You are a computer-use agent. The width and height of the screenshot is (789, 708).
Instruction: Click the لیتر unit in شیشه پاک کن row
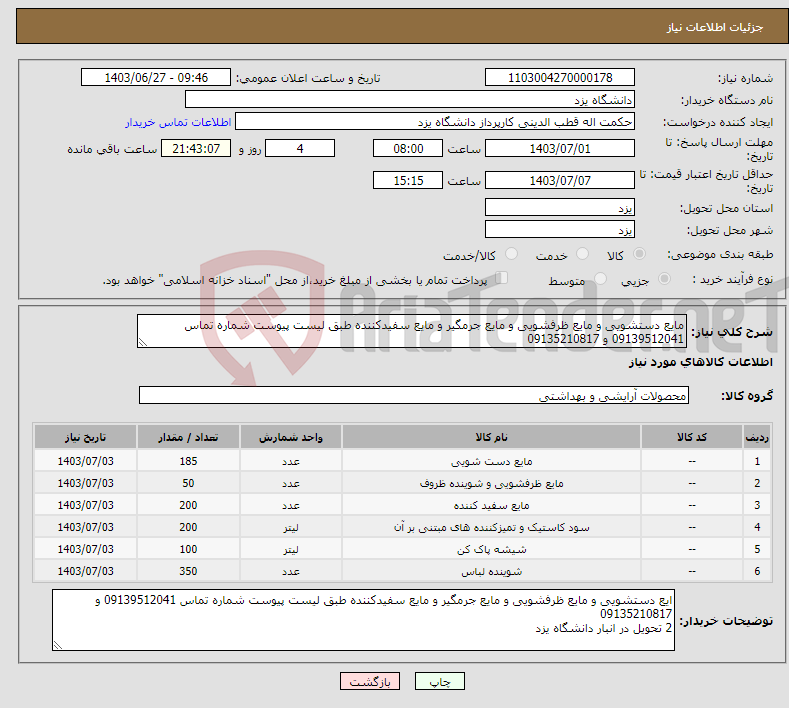(x=291, y=549)
